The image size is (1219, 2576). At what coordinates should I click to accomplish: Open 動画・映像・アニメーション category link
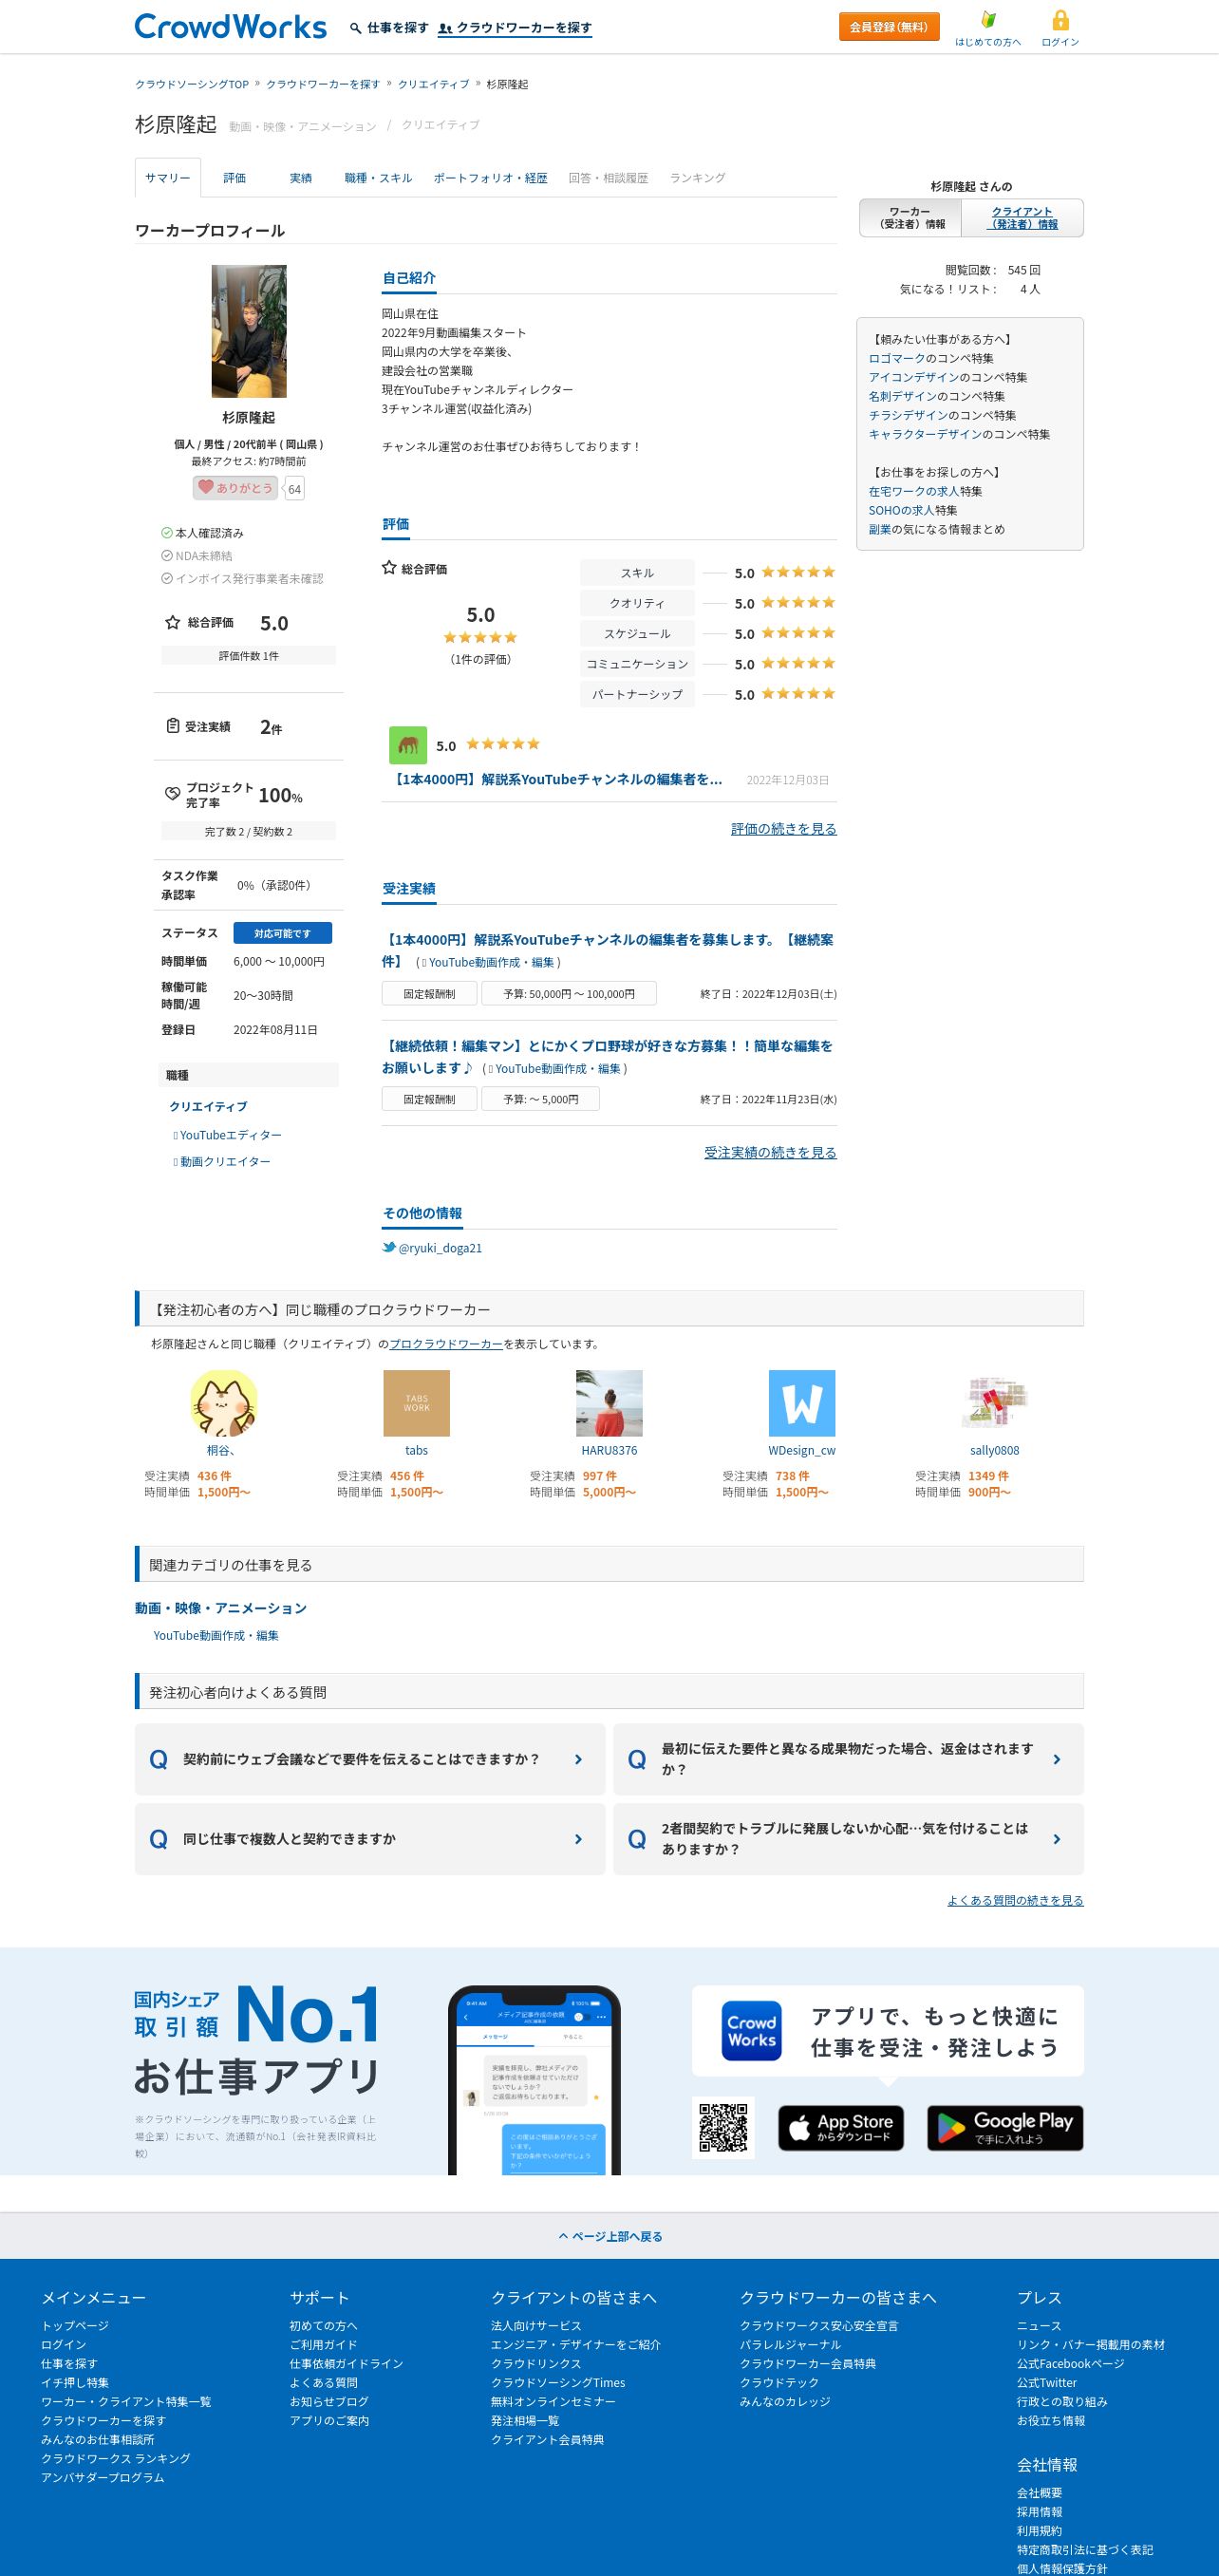pos(221,1608)
